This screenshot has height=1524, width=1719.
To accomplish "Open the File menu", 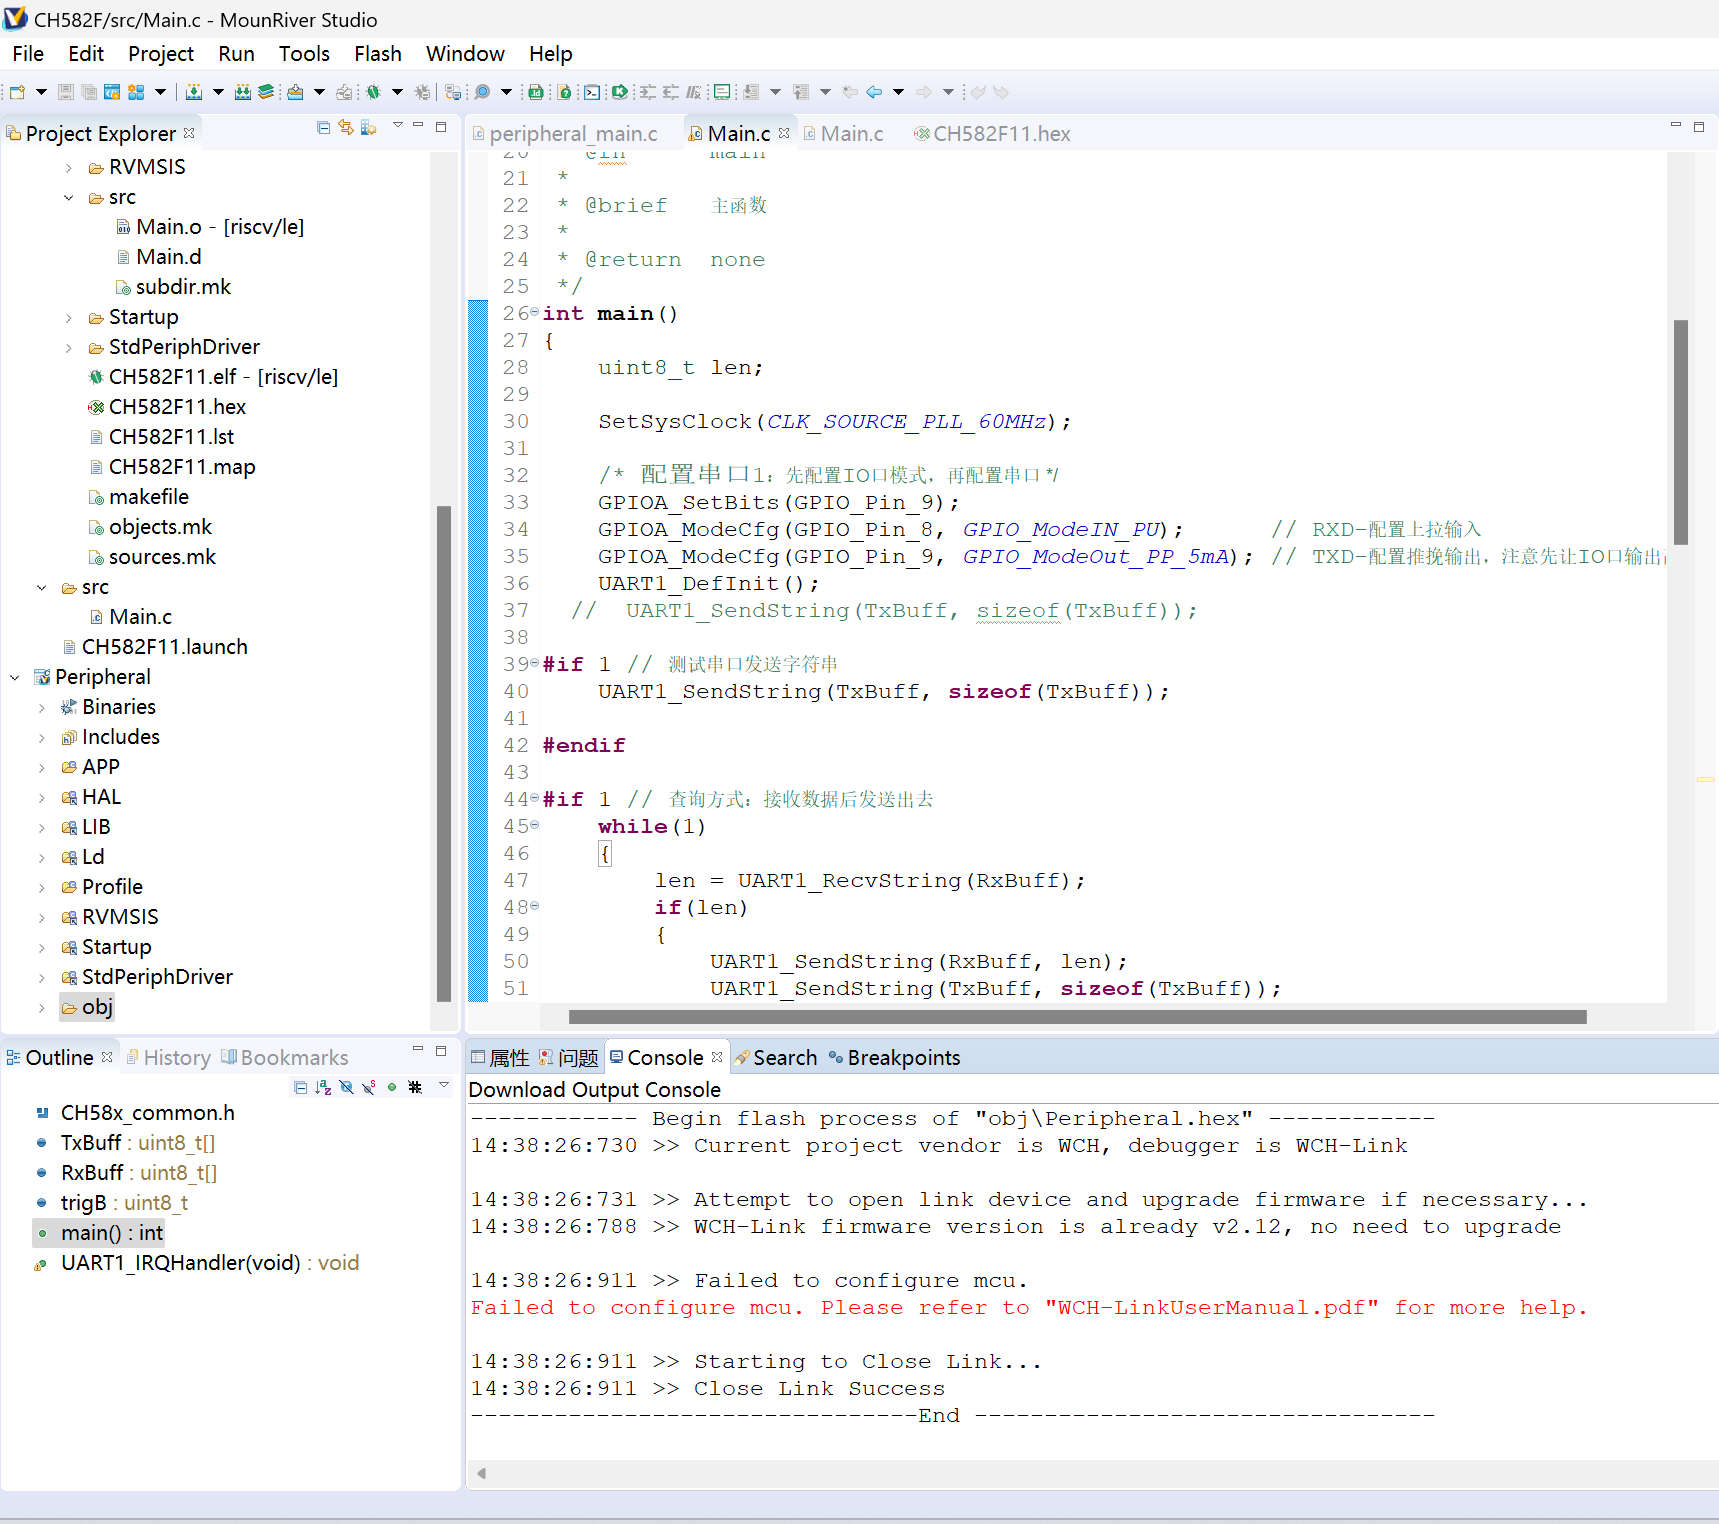I will tap(28, 54).
